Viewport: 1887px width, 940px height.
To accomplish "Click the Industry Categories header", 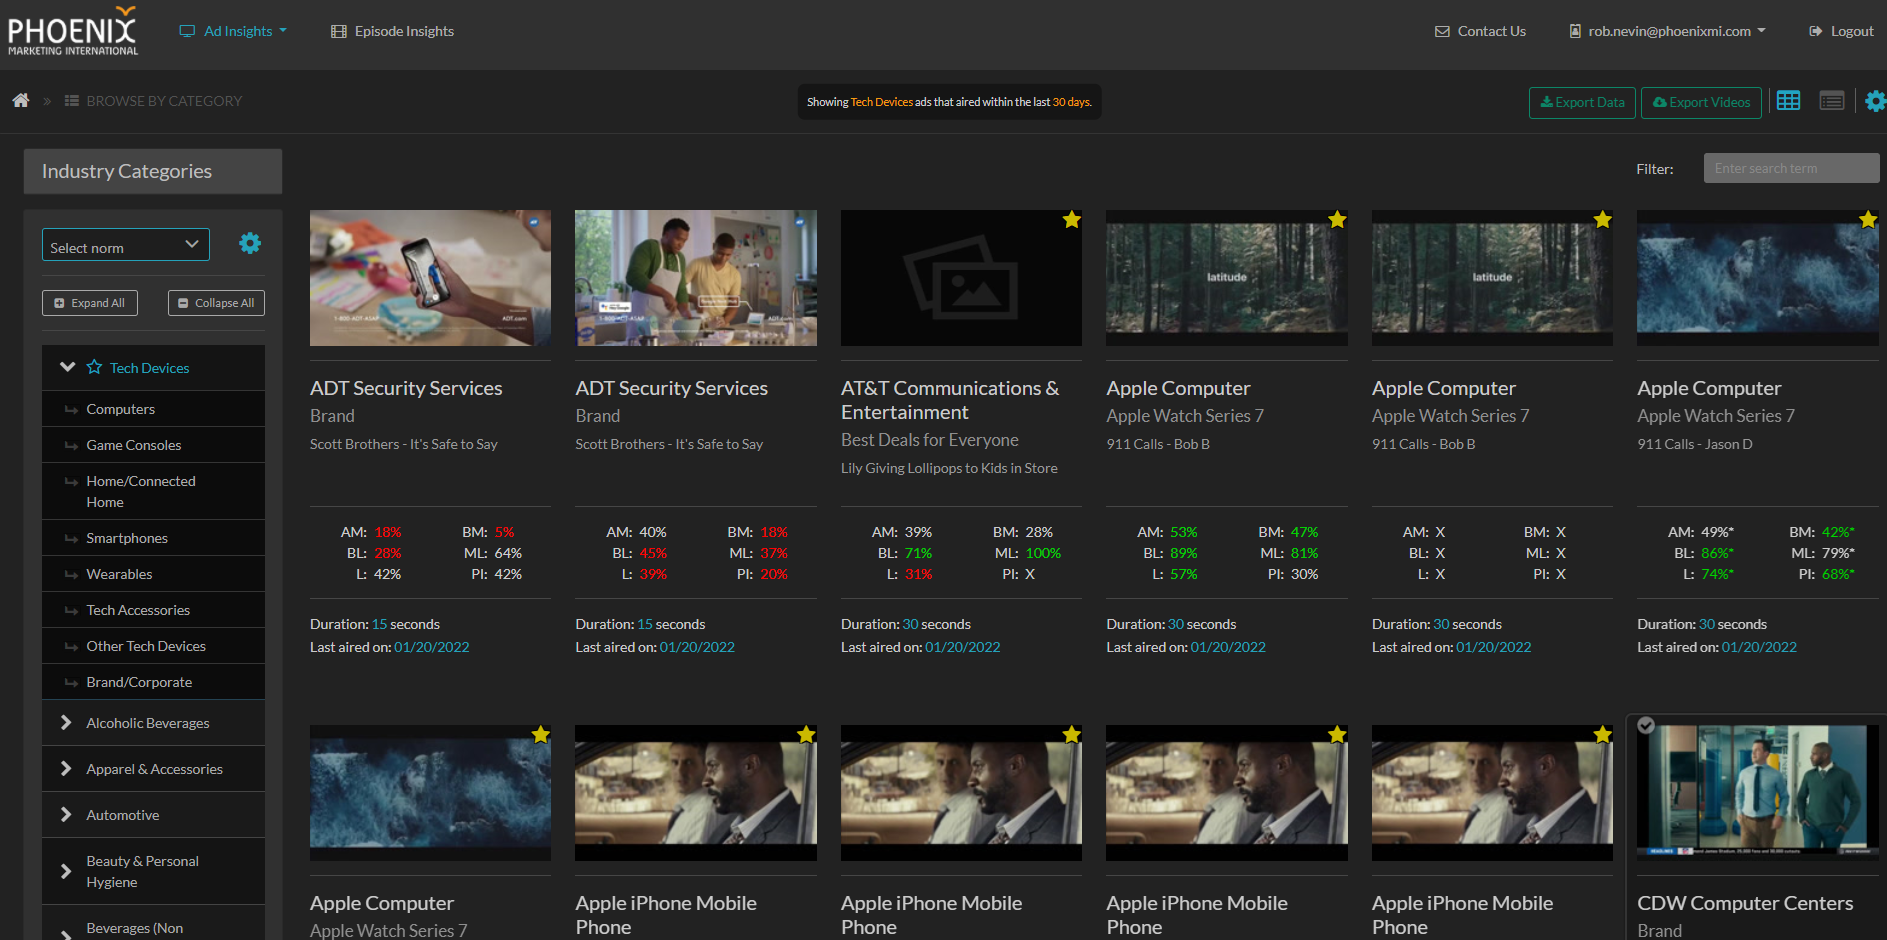I will (x=153, y=171).
